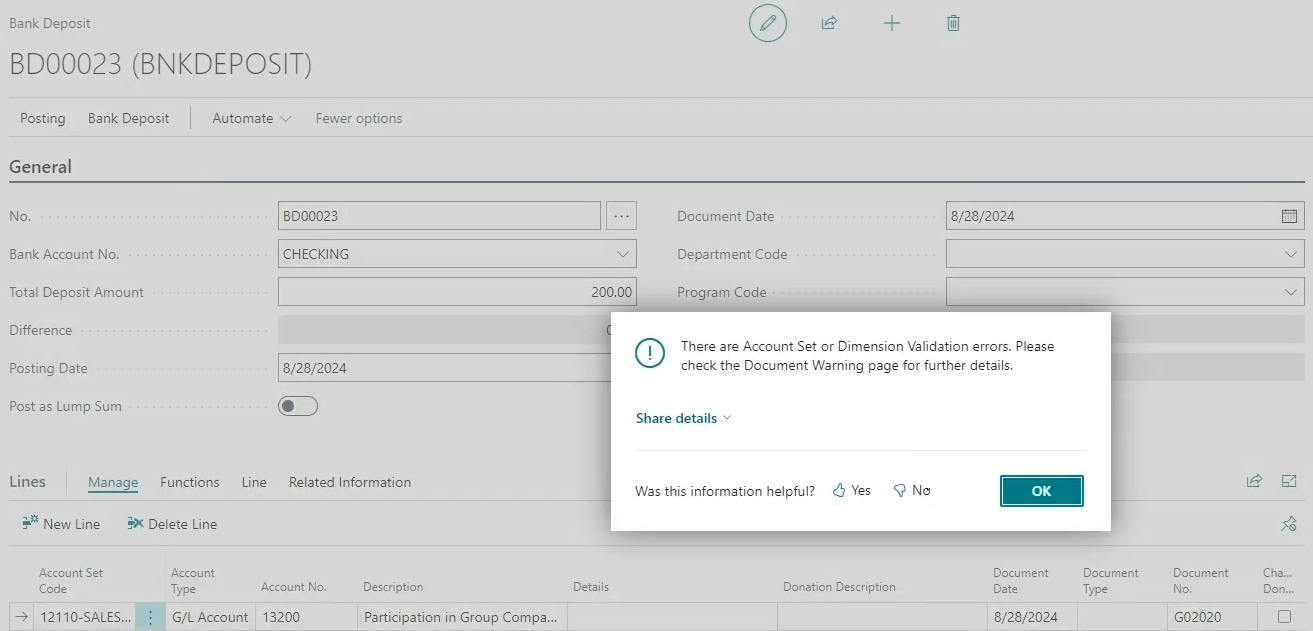Expand the Share details link
The height and width of the screenshot is (631, 1313).
(x=683, y=417)
